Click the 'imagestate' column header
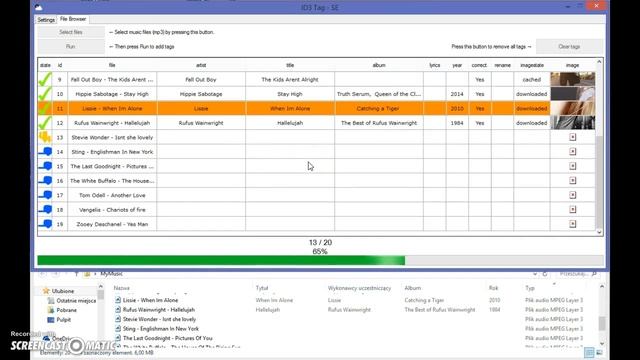The width and height of the screenshot is (640, 360). [532, 65]
